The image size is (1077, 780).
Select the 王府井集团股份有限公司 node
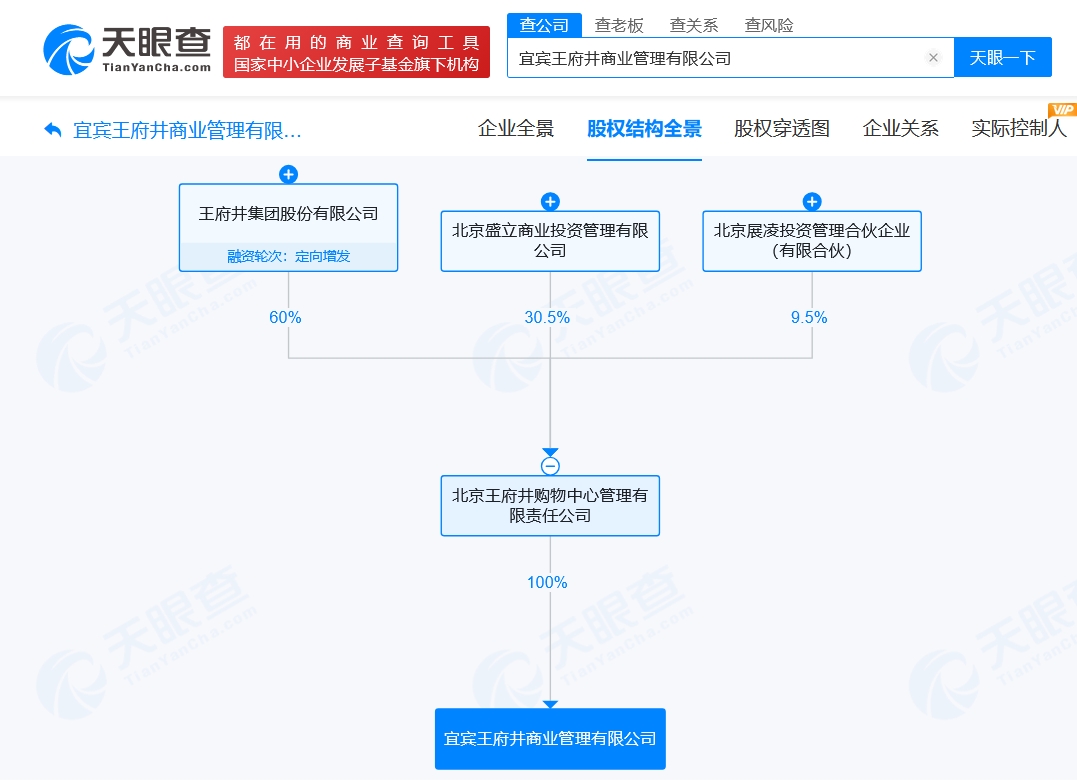288,227
